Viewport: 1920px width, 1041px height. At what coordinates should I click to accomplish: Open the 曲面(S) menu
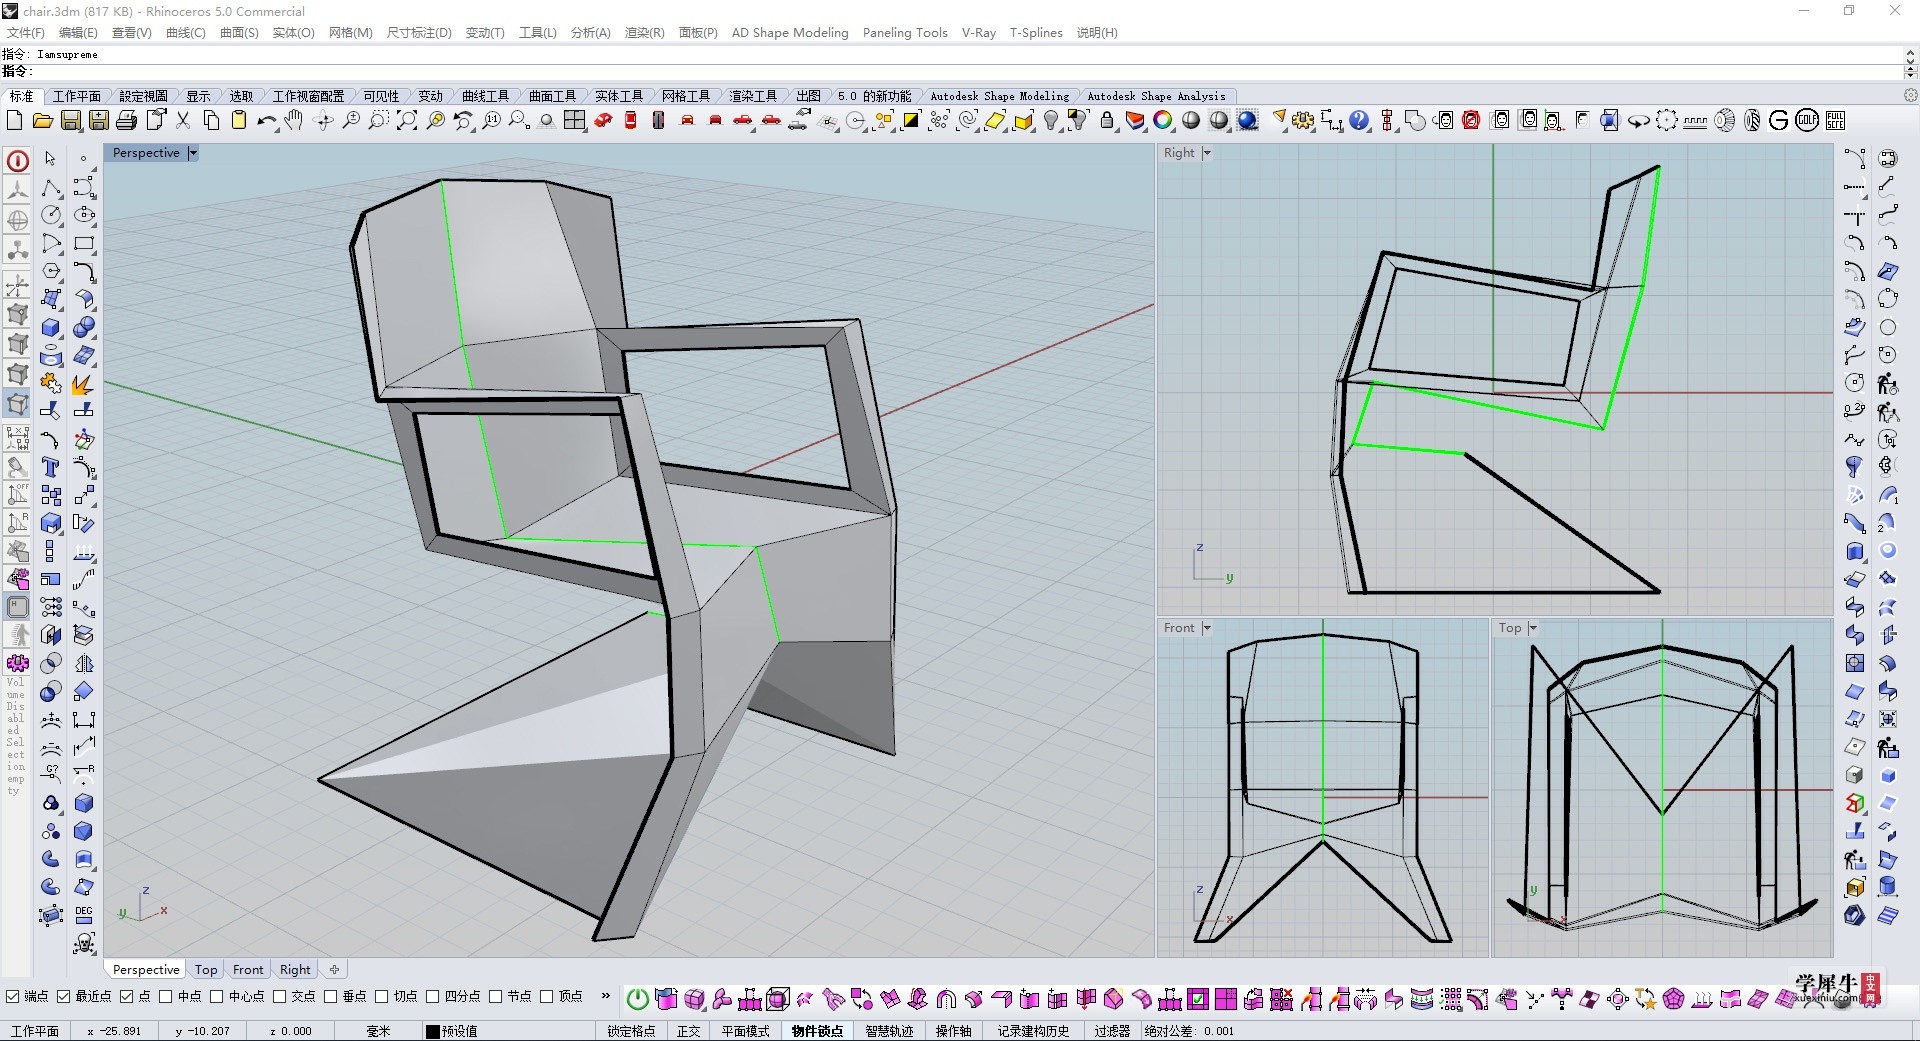click(x=239, y=33)
